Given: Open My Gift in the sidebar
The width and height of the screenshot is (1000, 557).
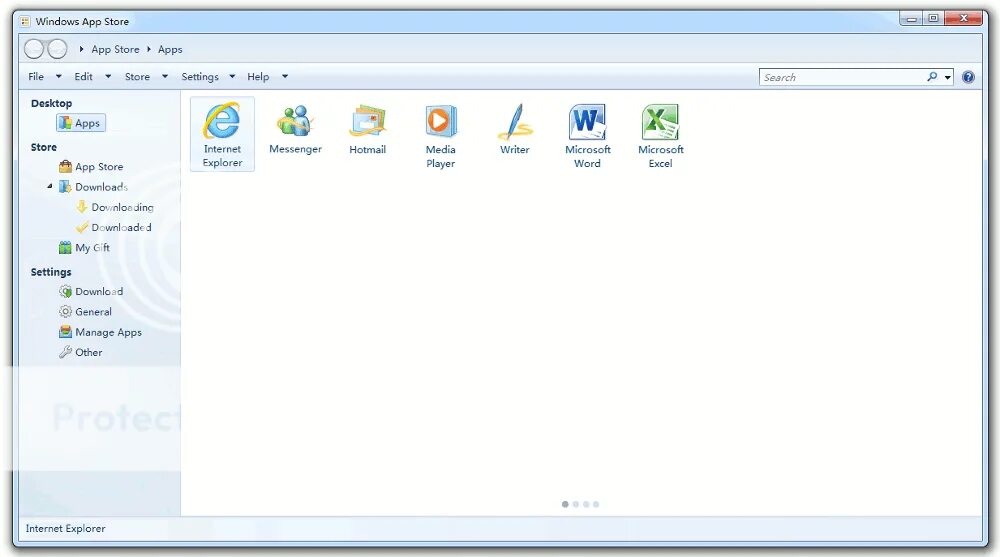Looking at the screenshot, I should (84, 248).
